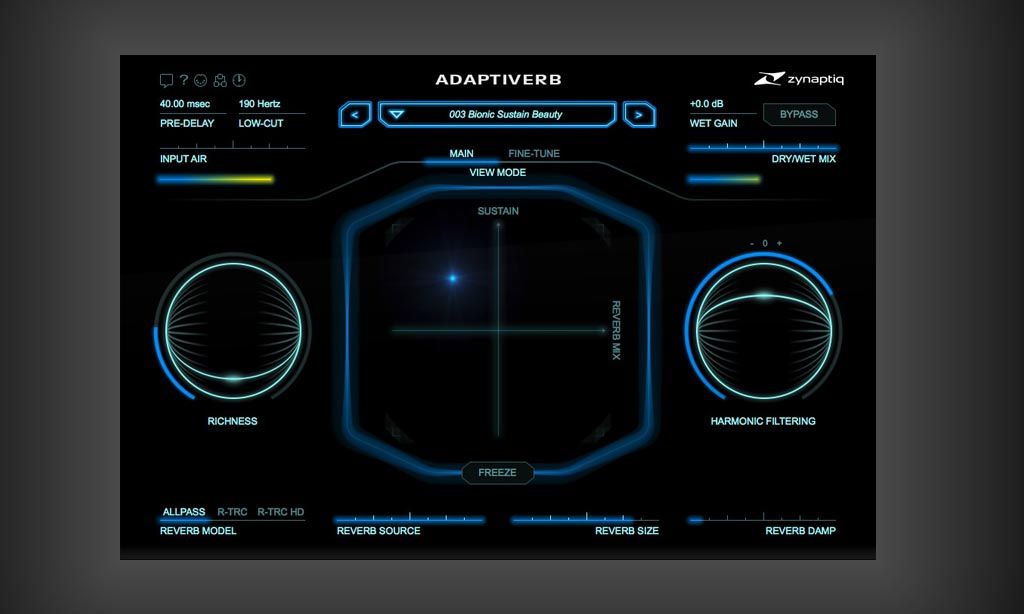
Task: Click the 40.00 msec pre-delay value
Action: pos(185,104)
